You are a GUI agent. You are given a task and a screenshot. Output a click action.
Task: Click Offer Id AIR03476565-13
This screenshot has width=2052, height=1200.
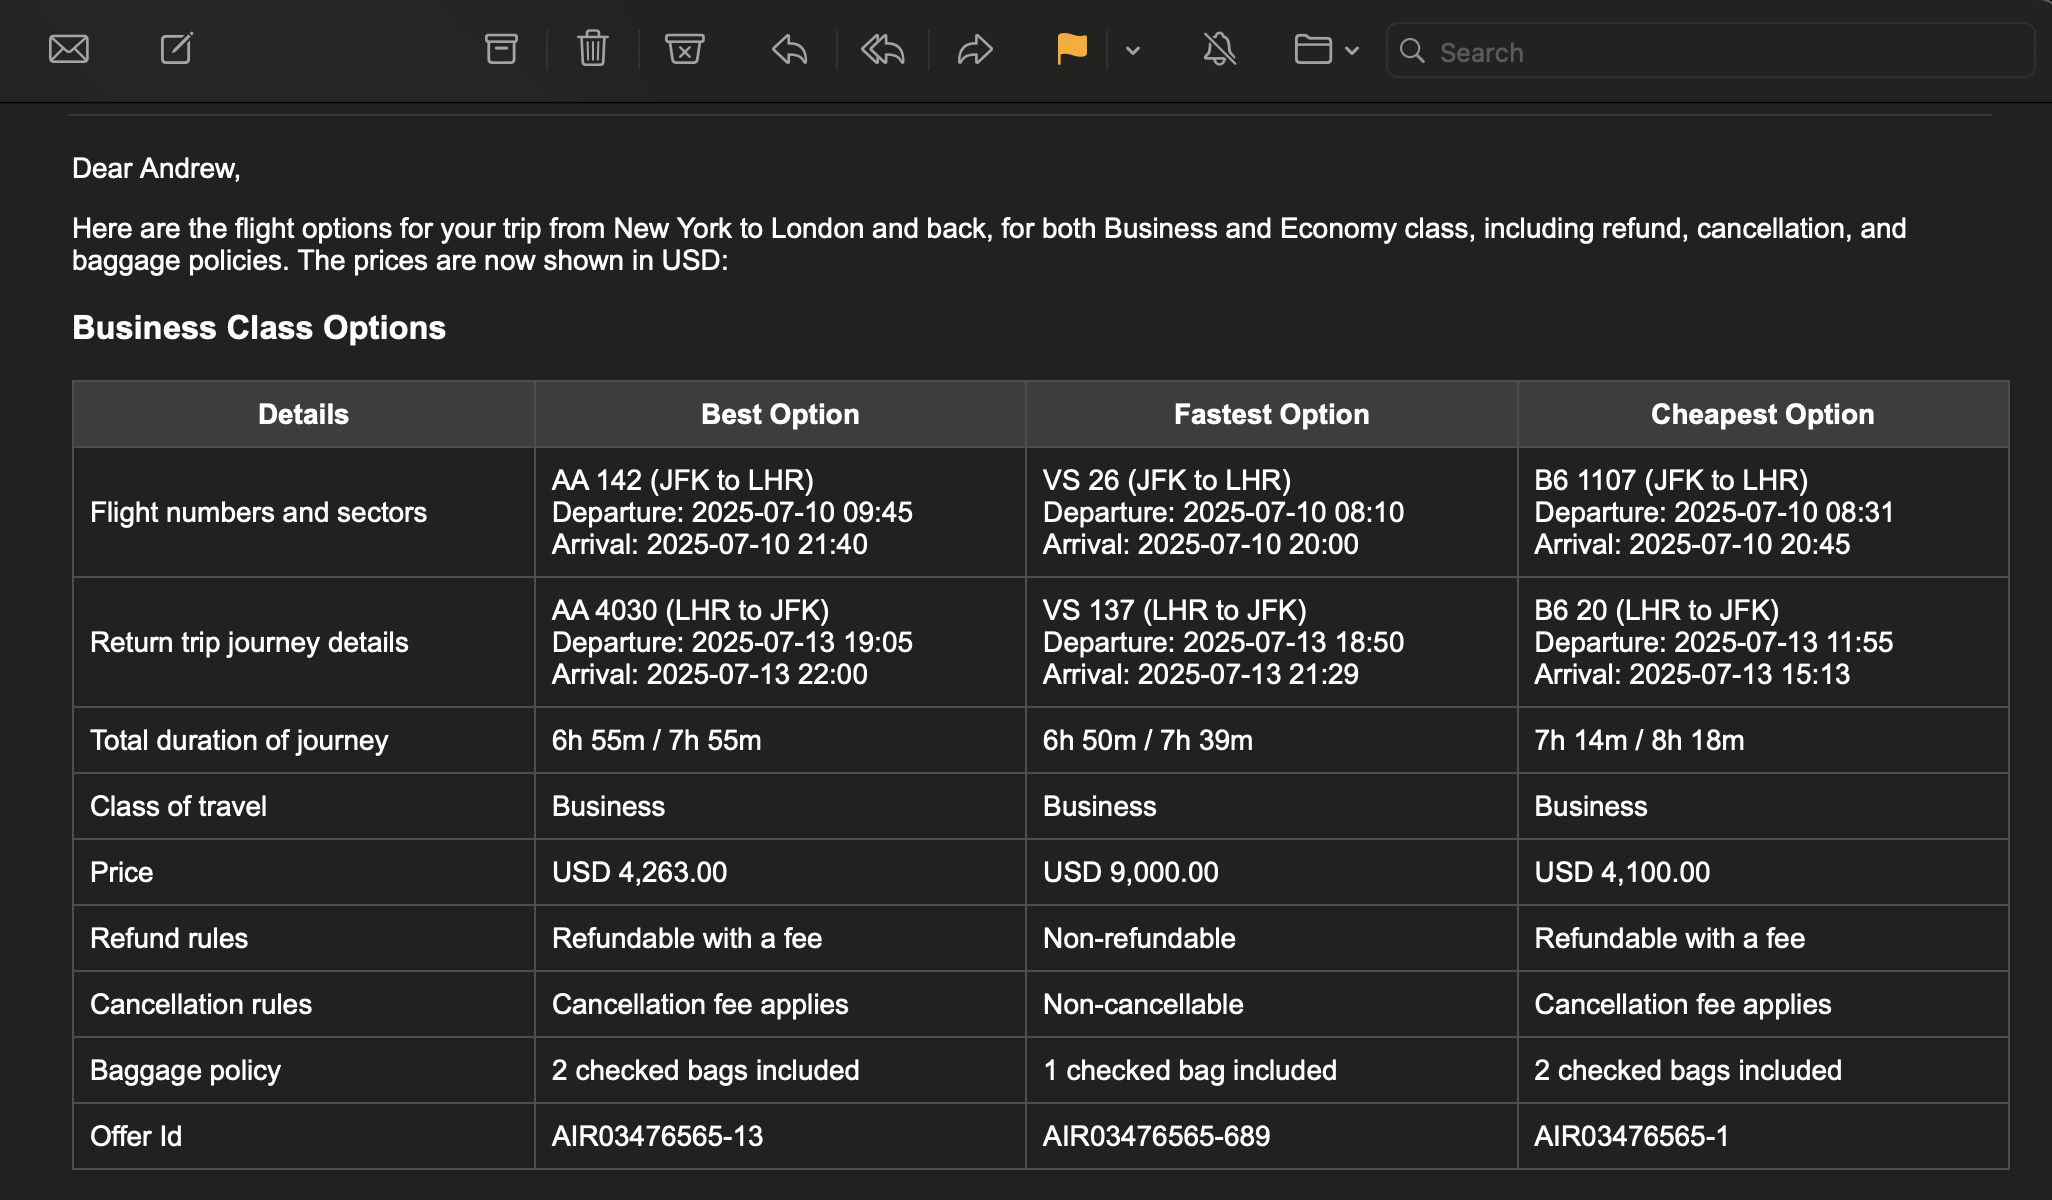658,1136
